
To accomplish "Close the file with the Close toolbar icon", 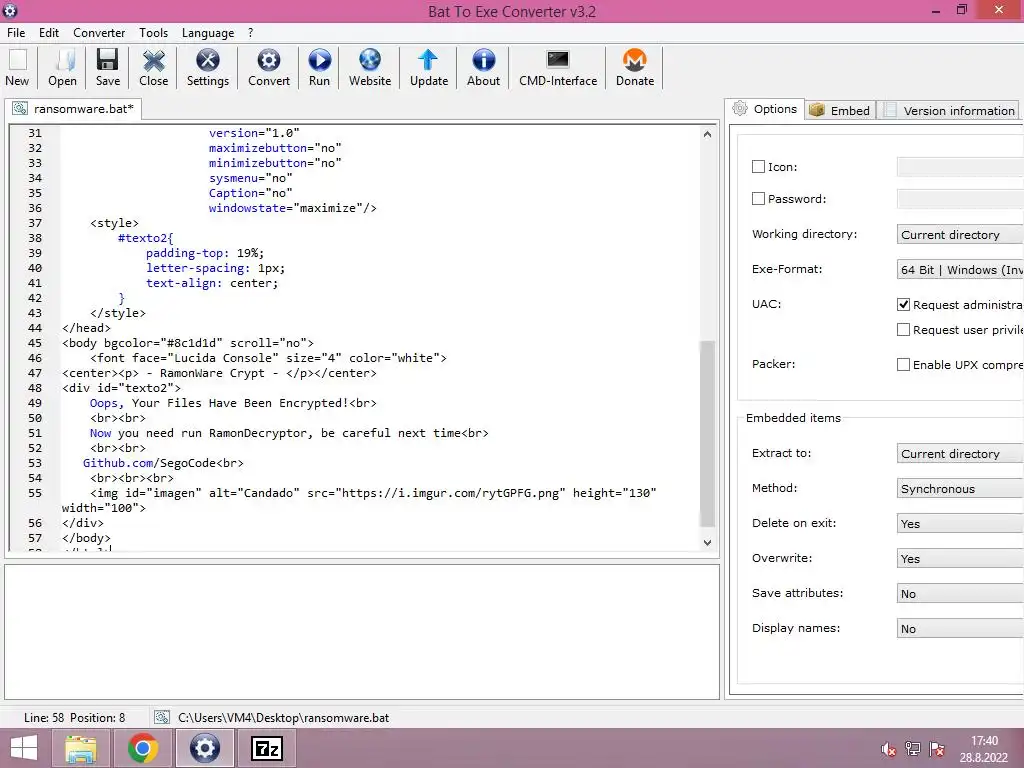I will coord(153,68).
